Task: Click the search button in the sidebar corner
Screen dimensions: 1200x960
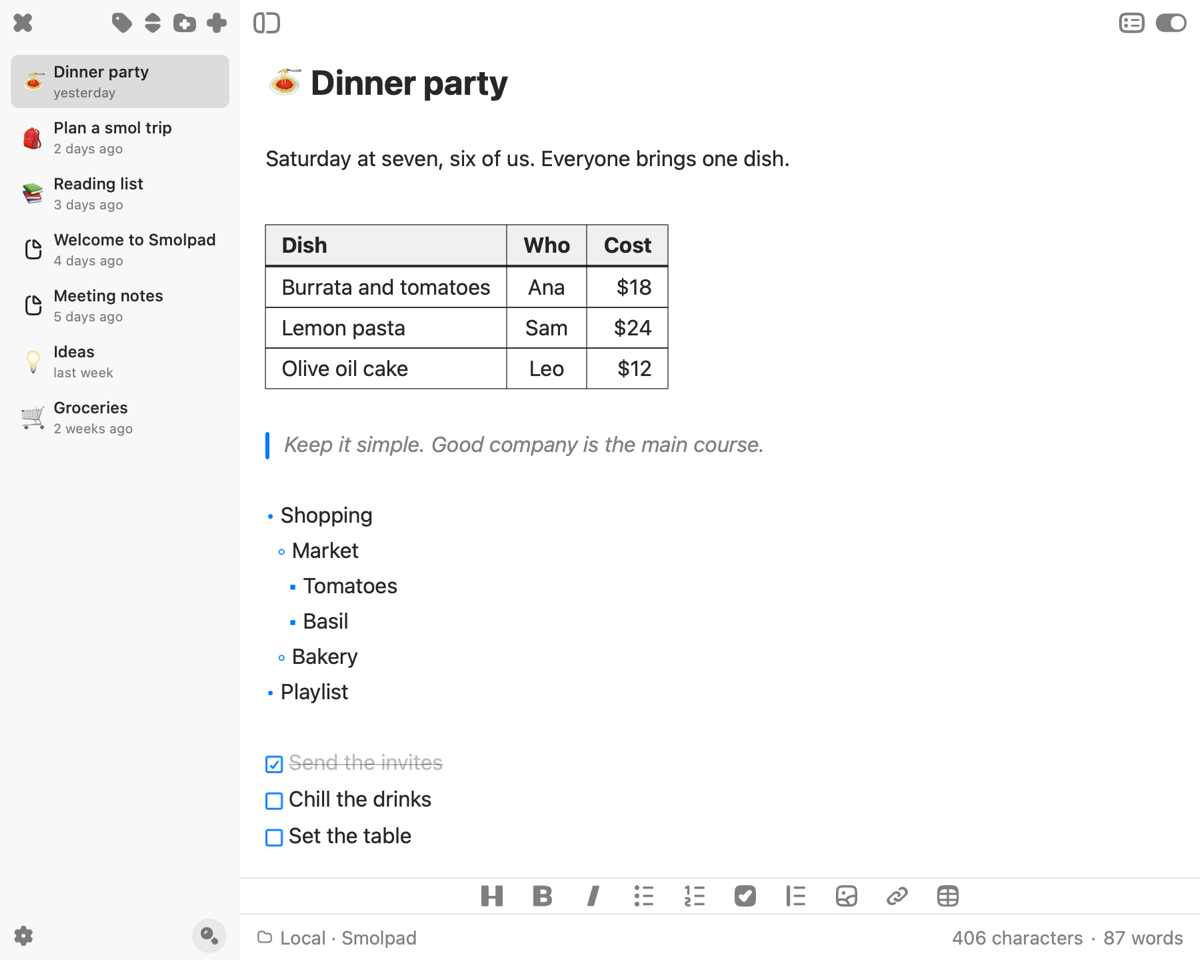Action: (x=209, y=936)
